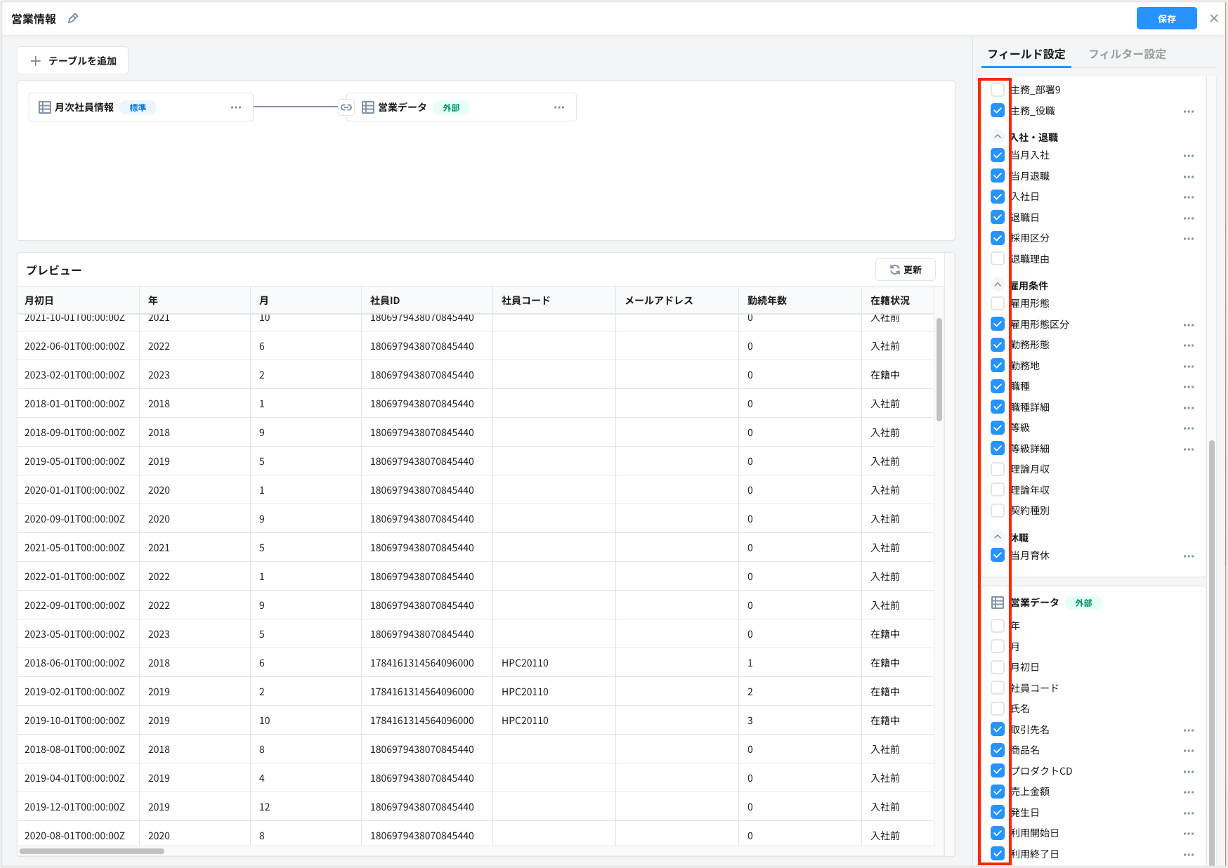Screen dimensions: 1228x868
Task: Collapse the 雇用条件 field group
Action: point(997,285)
